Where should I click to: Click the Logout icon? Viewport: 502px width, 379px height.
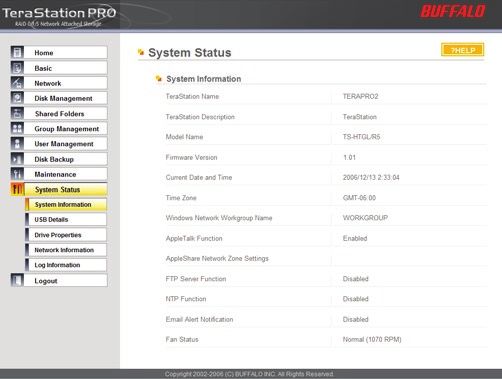tap(17, 281)
